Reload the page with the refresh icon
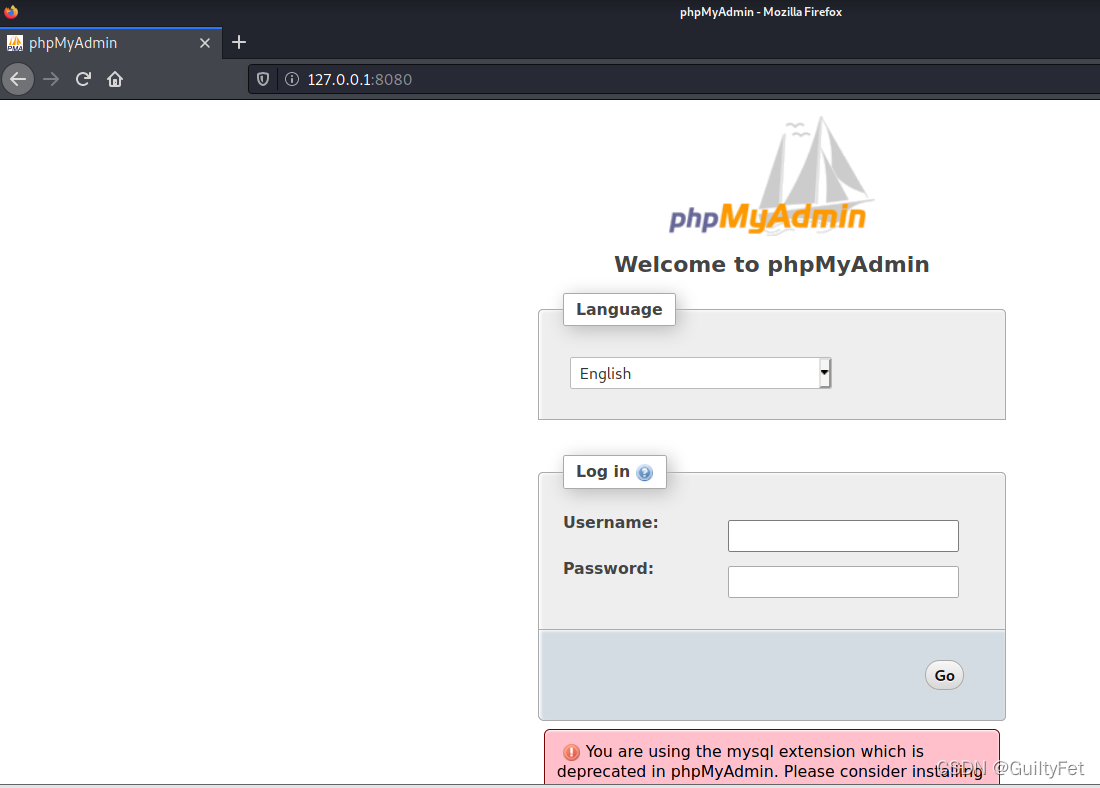1100x788 pixels. click(x=83, y=79)
